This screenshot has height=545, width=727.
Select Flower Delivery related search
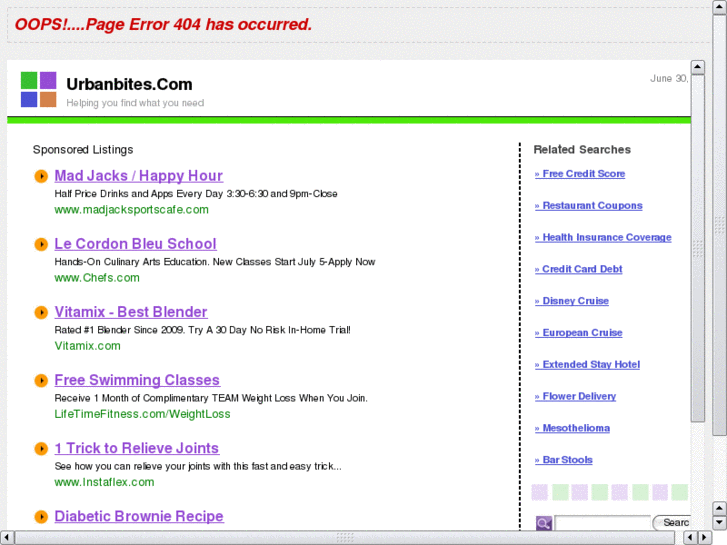pyautogui.click(x=575, y=397)
